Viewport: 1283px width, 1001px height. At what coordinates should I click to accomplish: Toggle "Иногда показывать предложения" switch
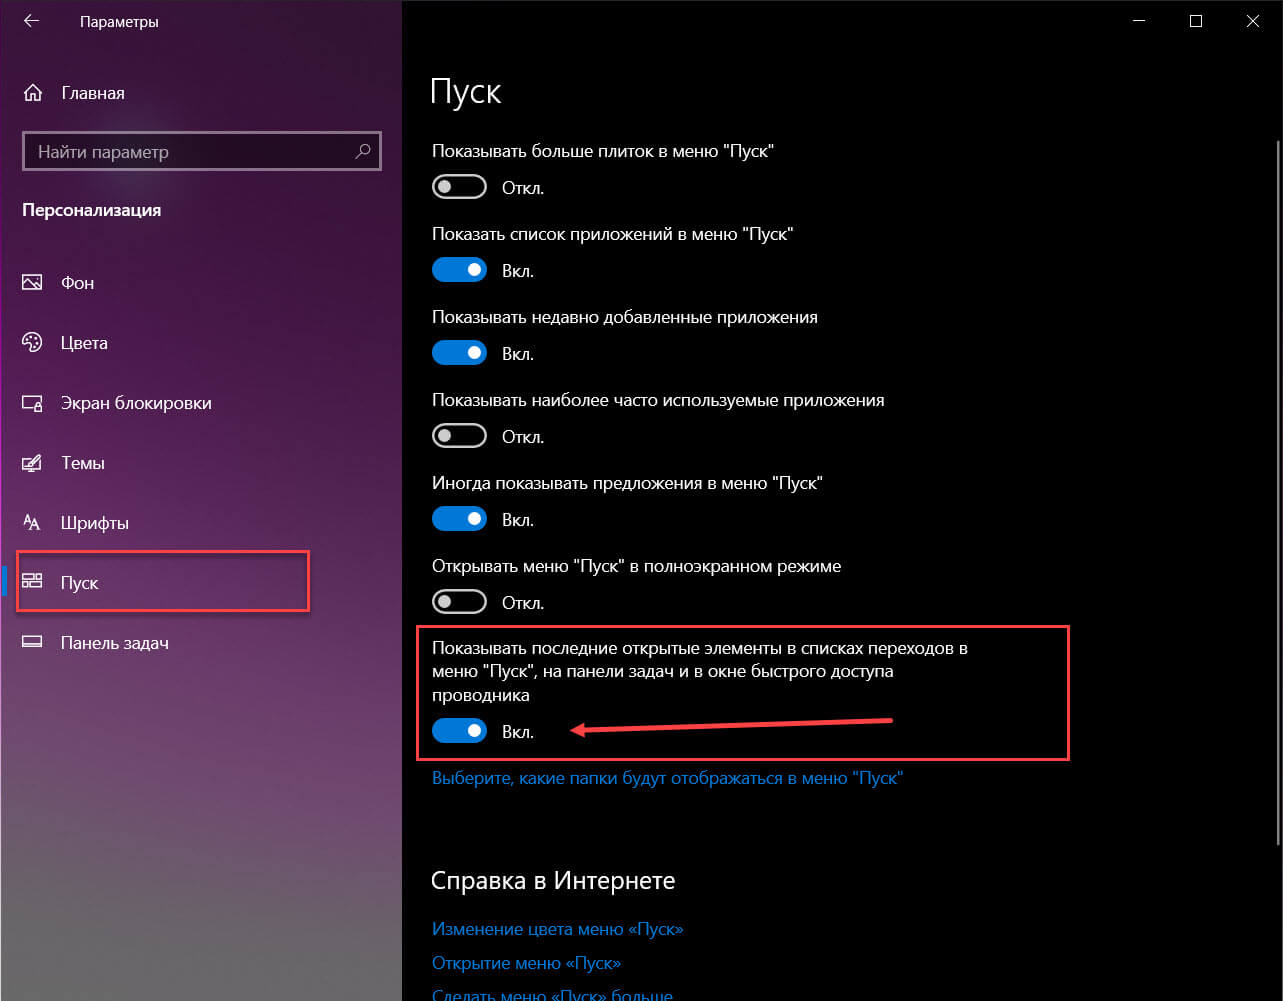click(459, 519)
